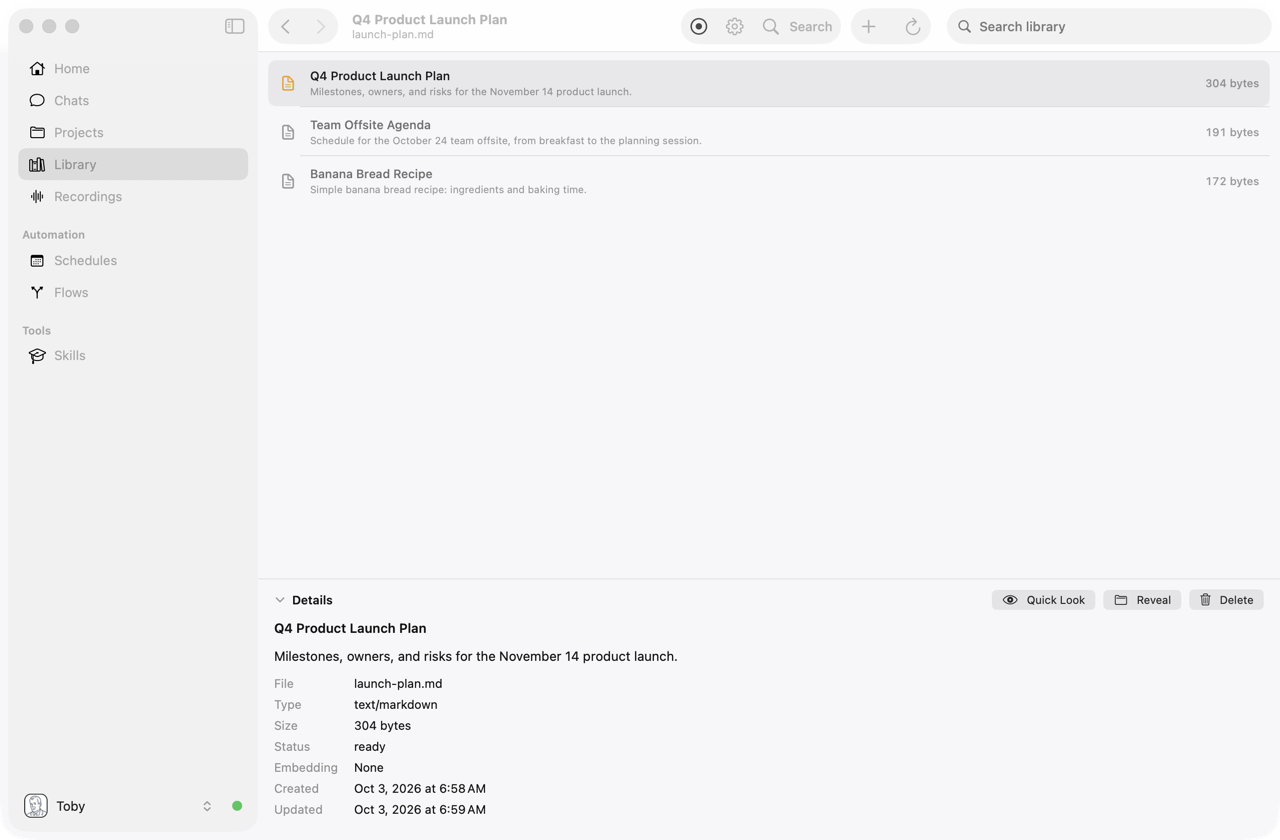Add a new item with plus icon
Image resolution: width=1280 pixels, height=840 pixels.
click(x=869, y=27)
